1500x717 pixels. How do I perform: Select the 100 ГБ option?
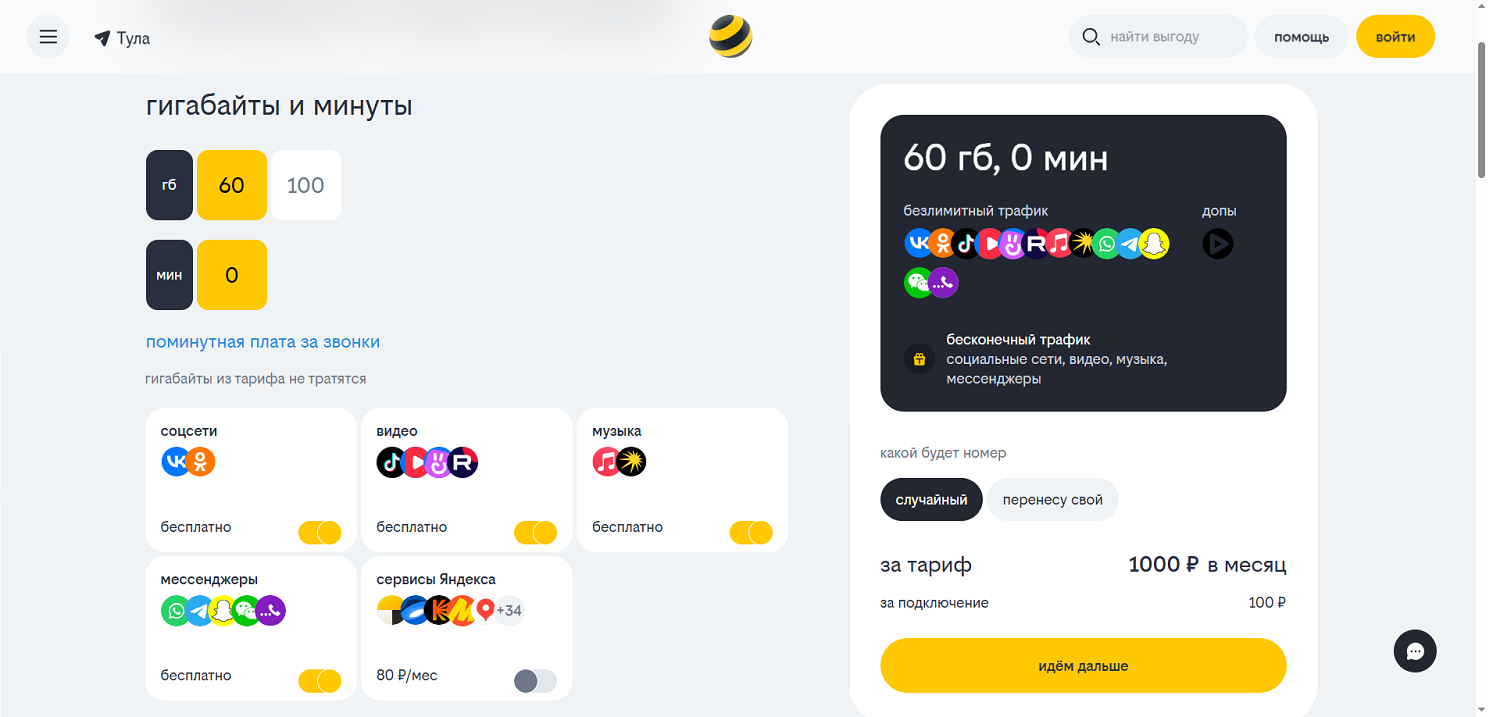pyautogui.click(x=305, y=185)
